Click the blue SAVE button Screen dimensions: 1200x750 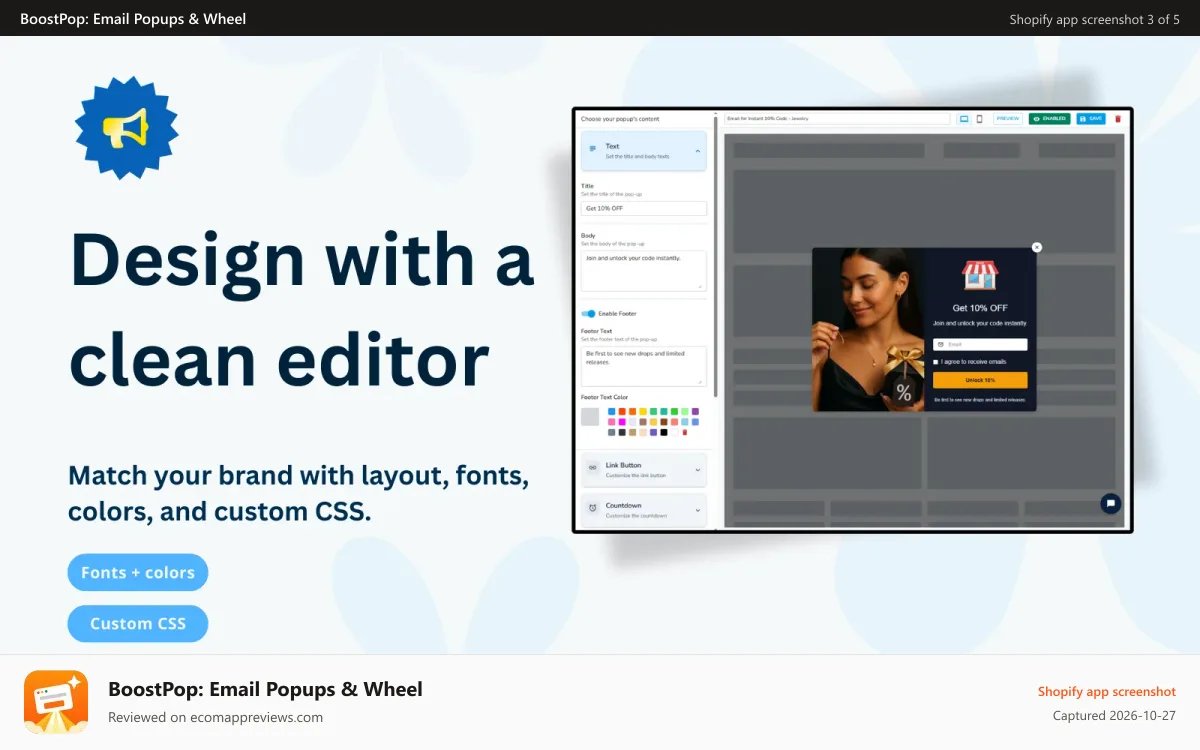tap(1091, 118)
